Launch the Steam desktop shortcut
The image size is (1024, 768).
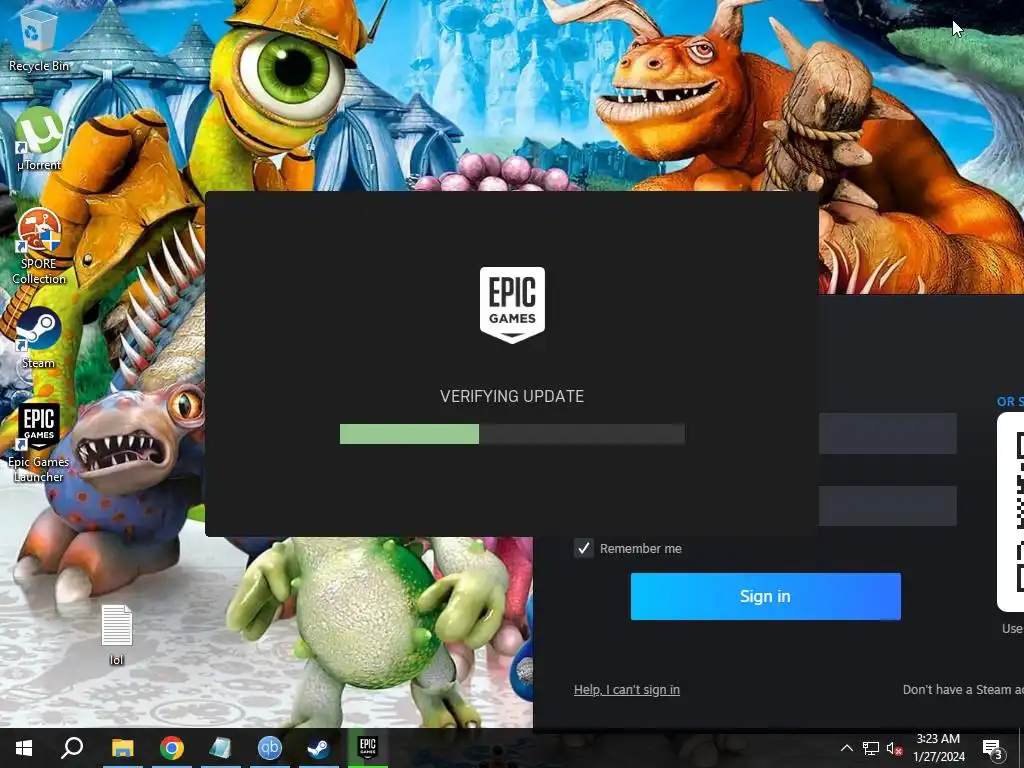pos(39,339)
